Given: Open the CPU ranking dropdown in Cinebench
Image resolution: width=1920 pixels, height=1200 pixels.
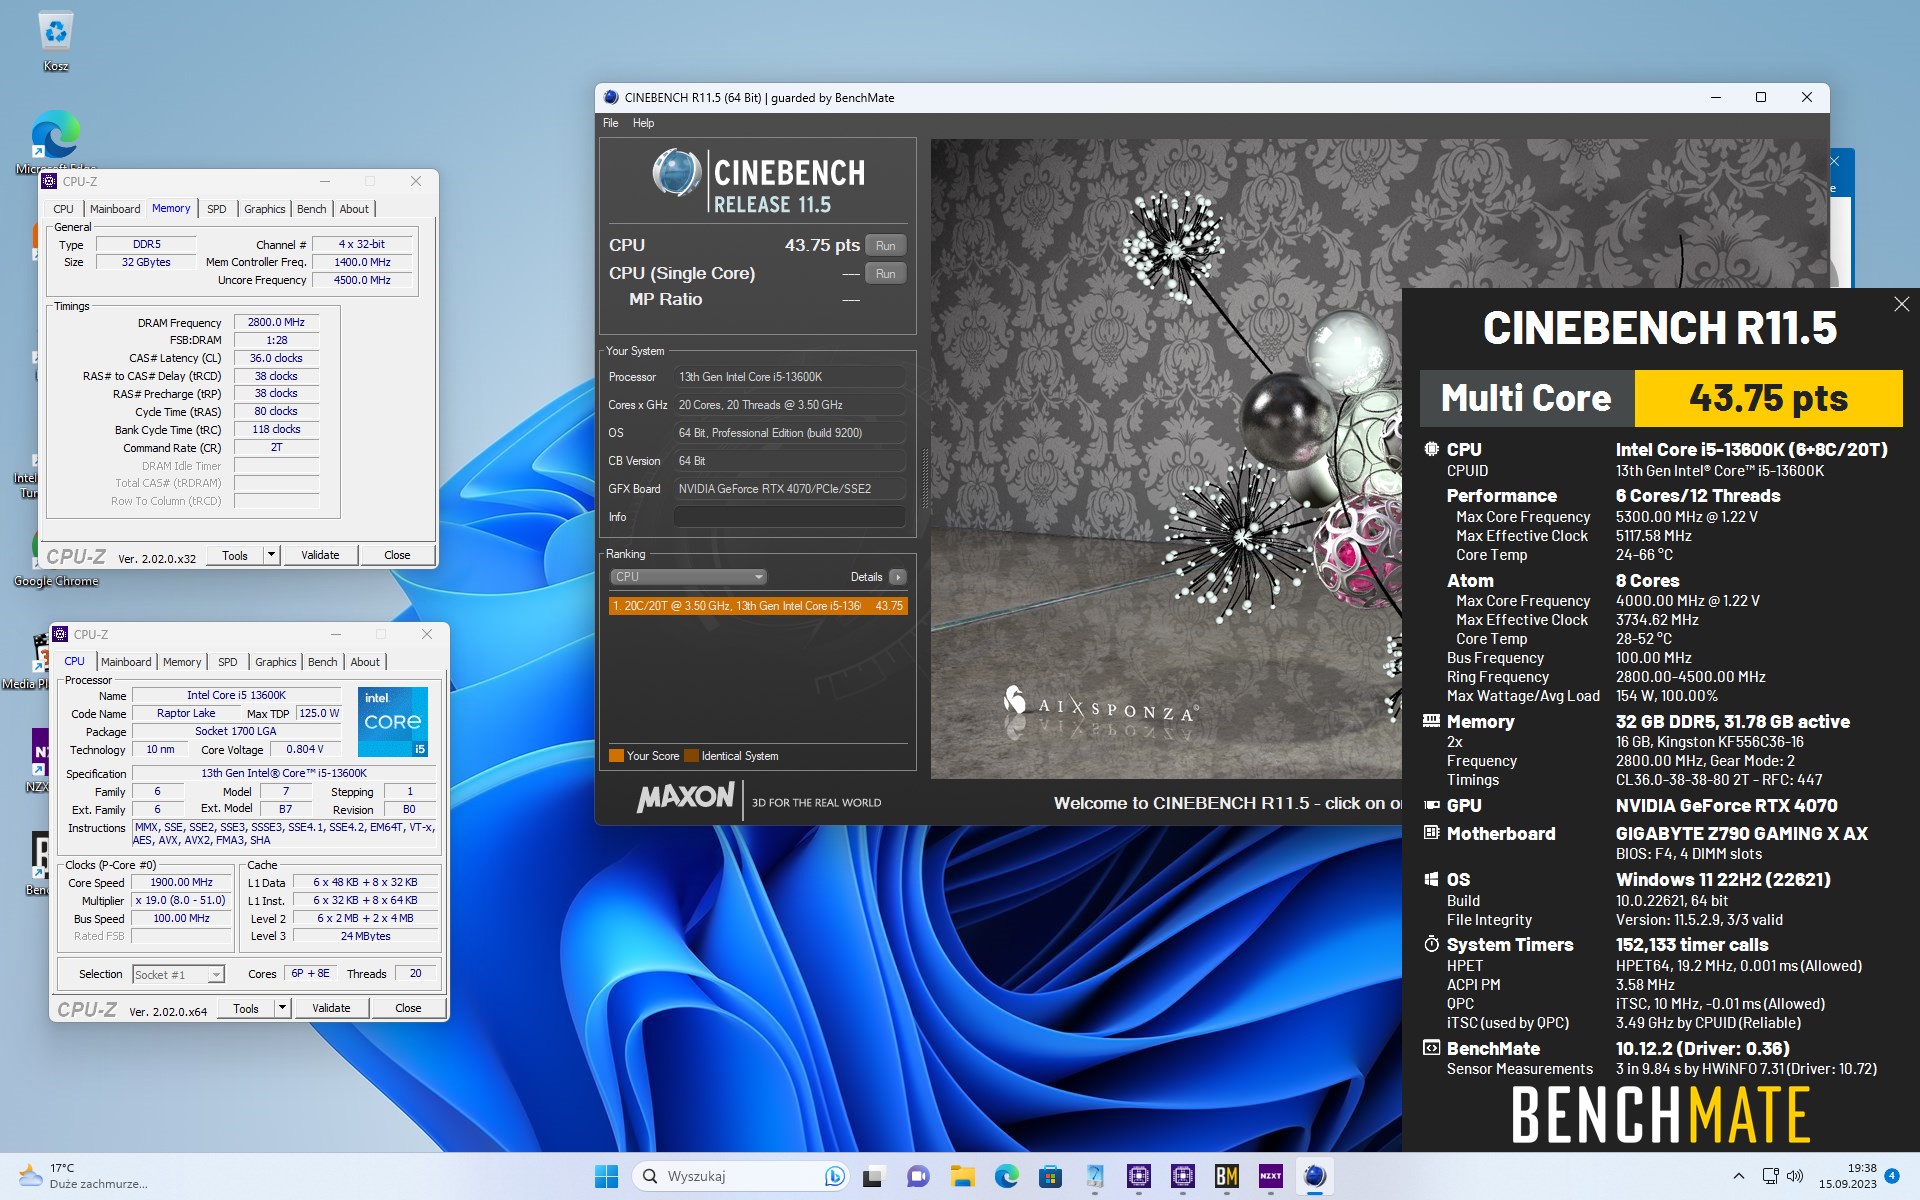Looking at the screenshot, I should (x=688, y=577).
